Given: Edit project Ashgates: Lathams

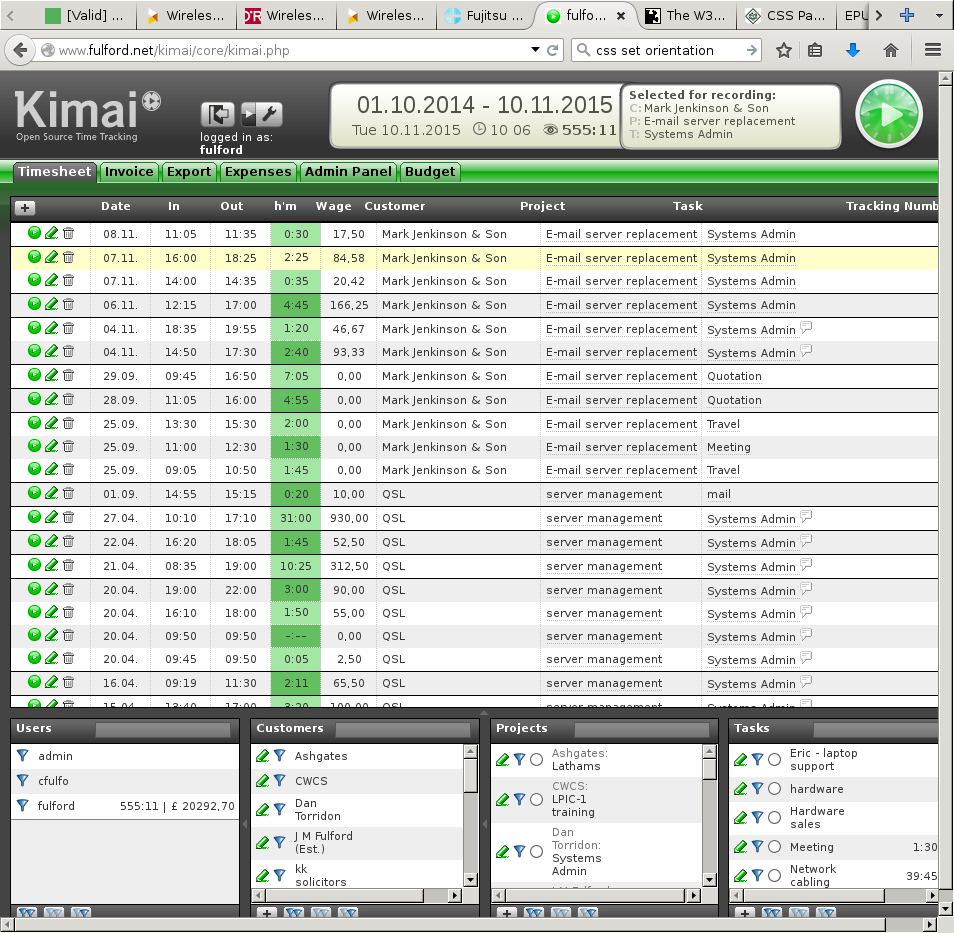Looking at the screenshot, I should tap(503, 760).
